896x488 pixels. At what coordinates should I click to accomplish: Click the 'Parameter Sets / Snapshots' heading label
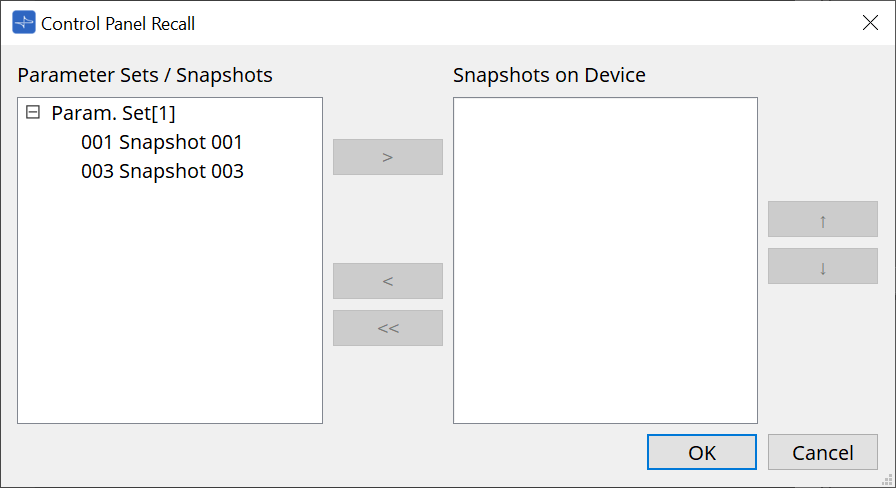click(x=145, y=75)
